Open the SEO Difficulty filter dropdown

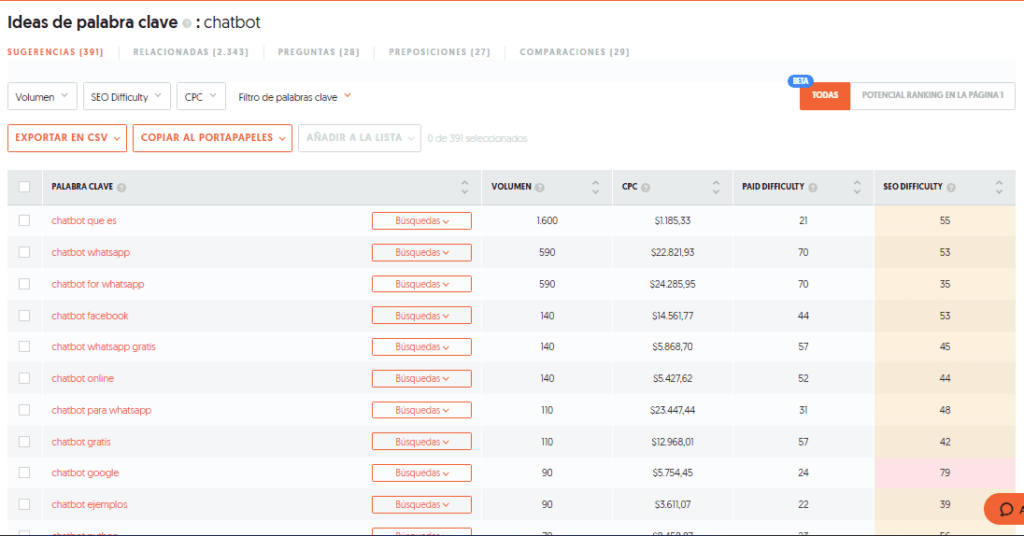(127, 97)
